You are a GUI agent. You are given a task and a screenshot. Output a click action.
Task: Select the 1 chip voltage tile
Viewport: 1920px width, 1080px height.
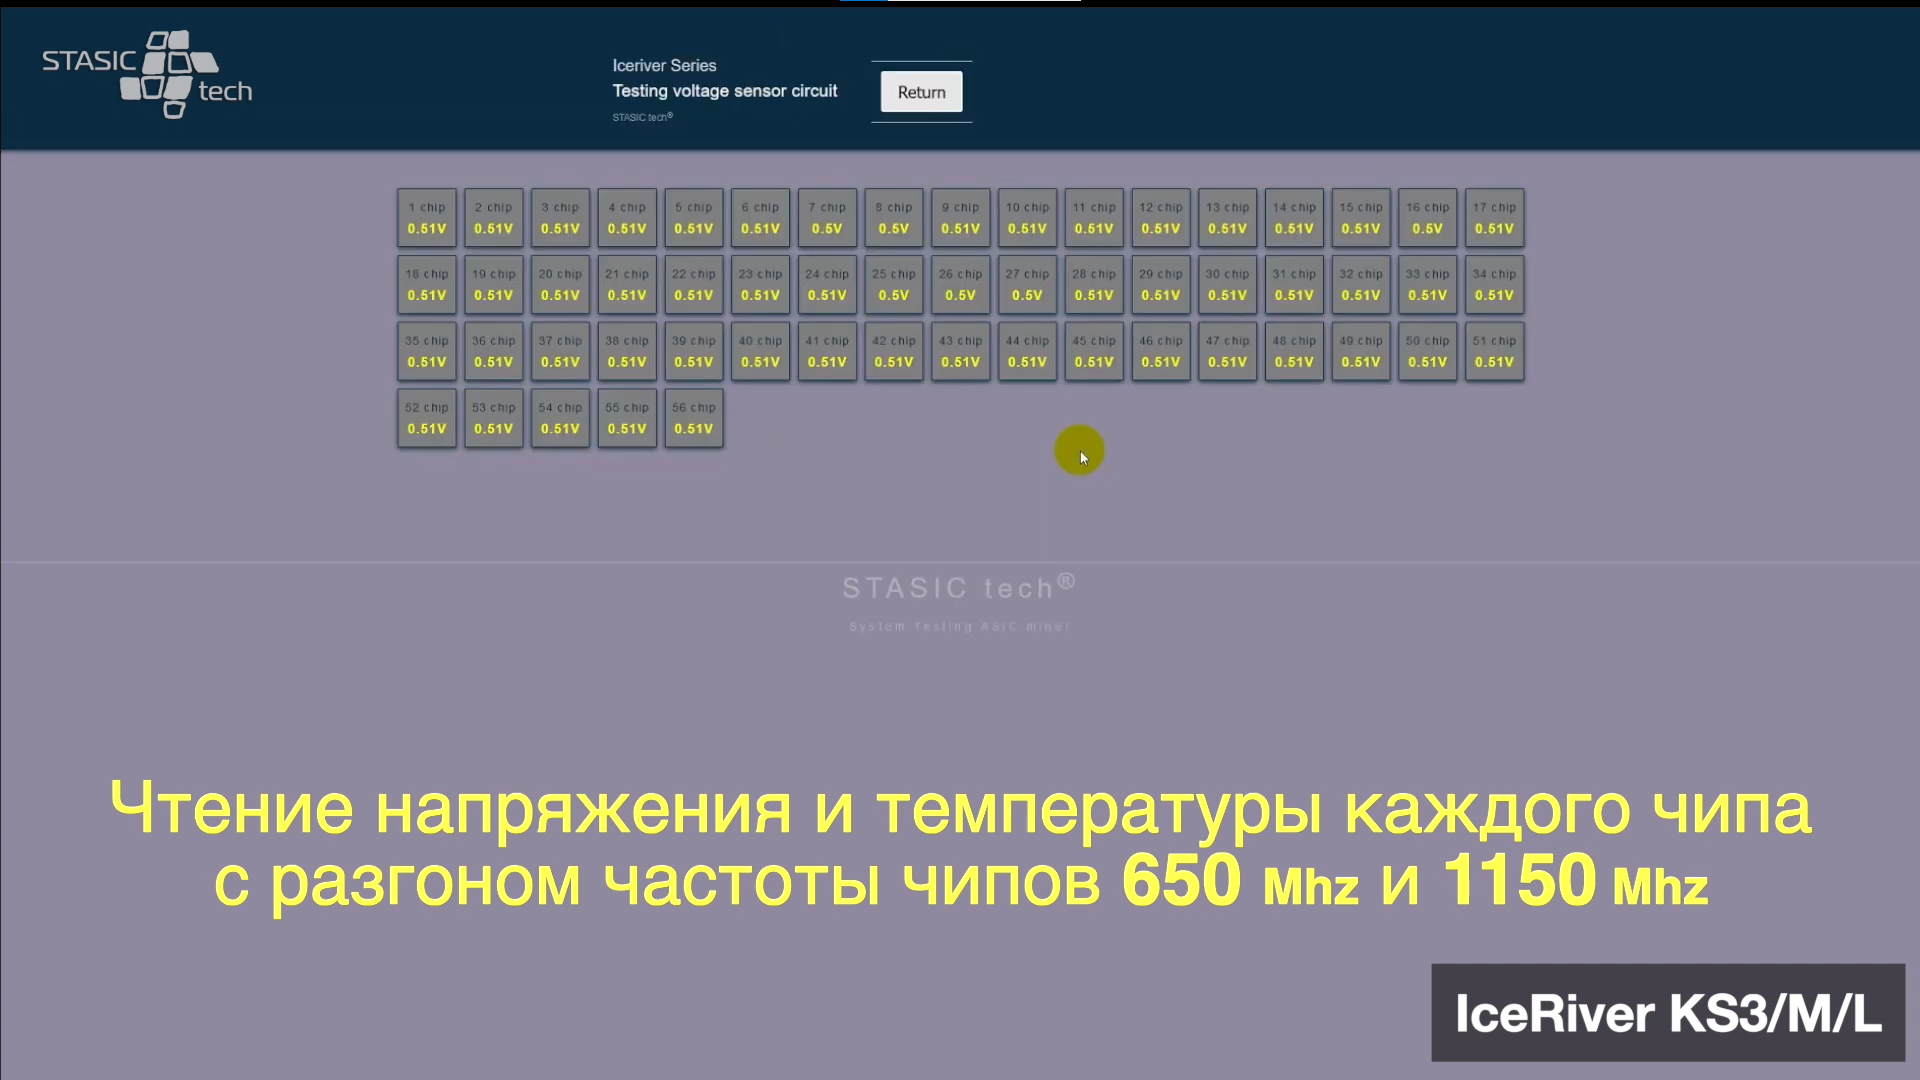tap(427, 218)
